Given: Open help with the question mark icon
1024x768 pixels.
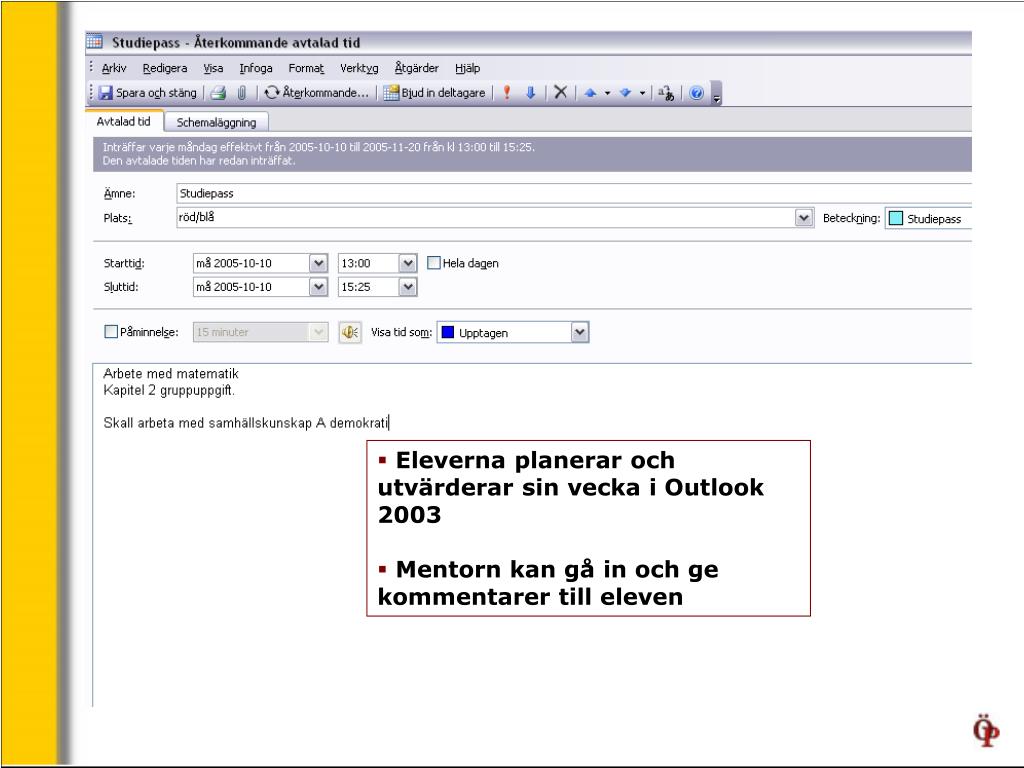Looking at the screenshot, I should point(697,93).
